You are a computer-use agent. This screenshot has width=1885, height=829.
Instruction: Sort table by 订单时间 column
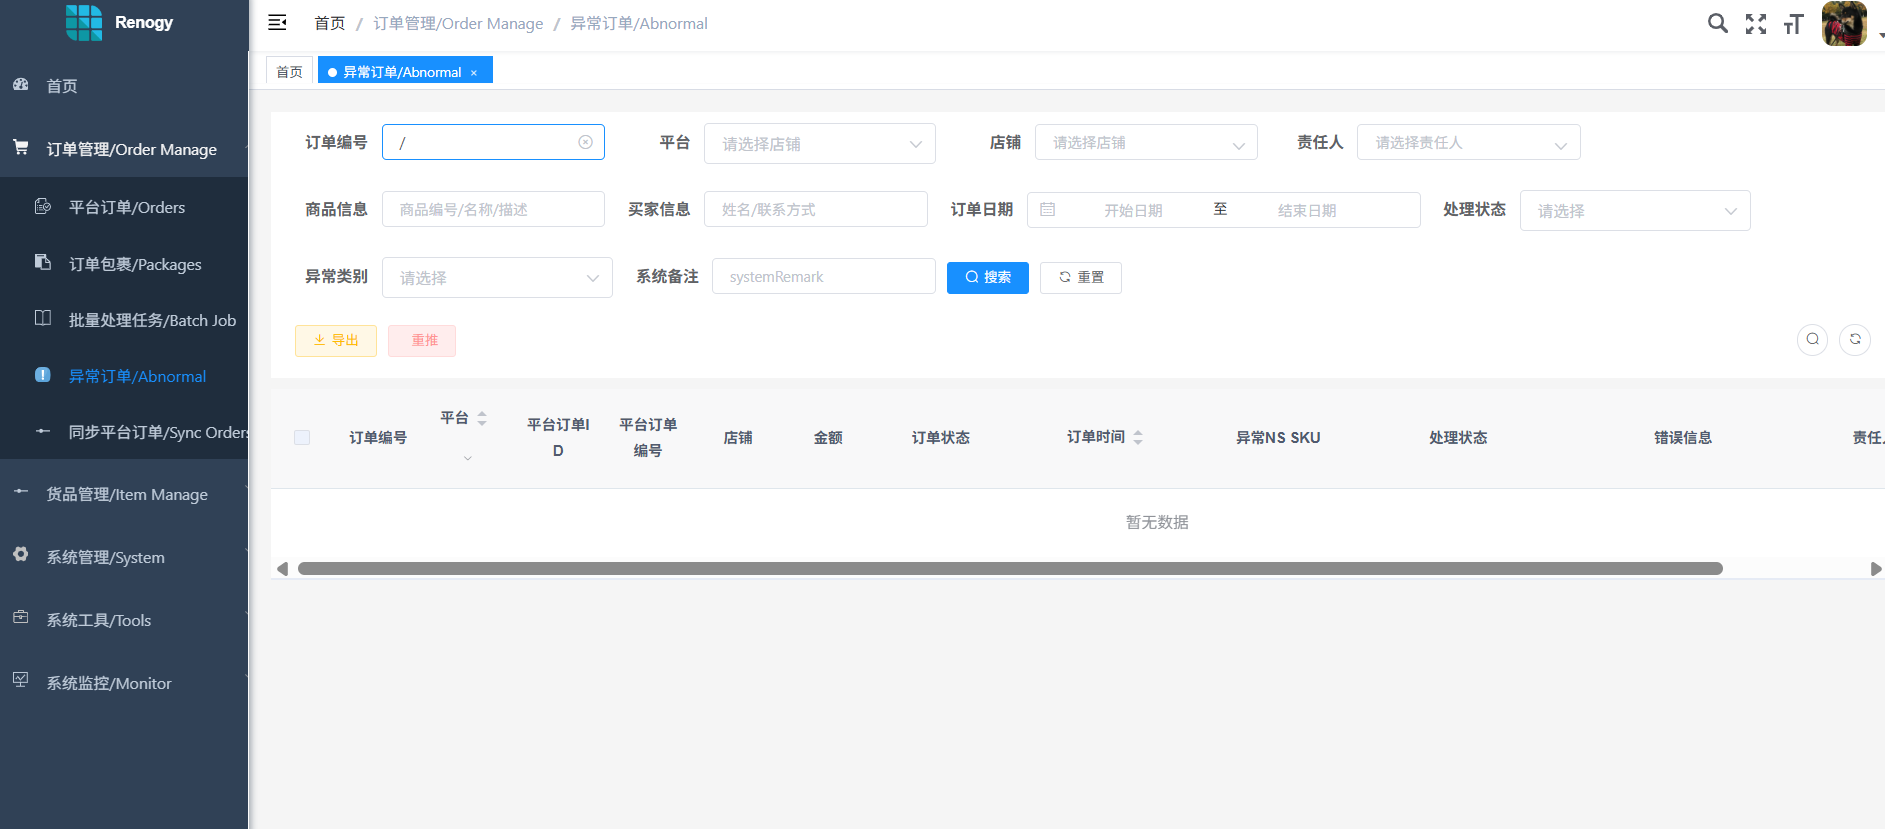click(1138, 437)
